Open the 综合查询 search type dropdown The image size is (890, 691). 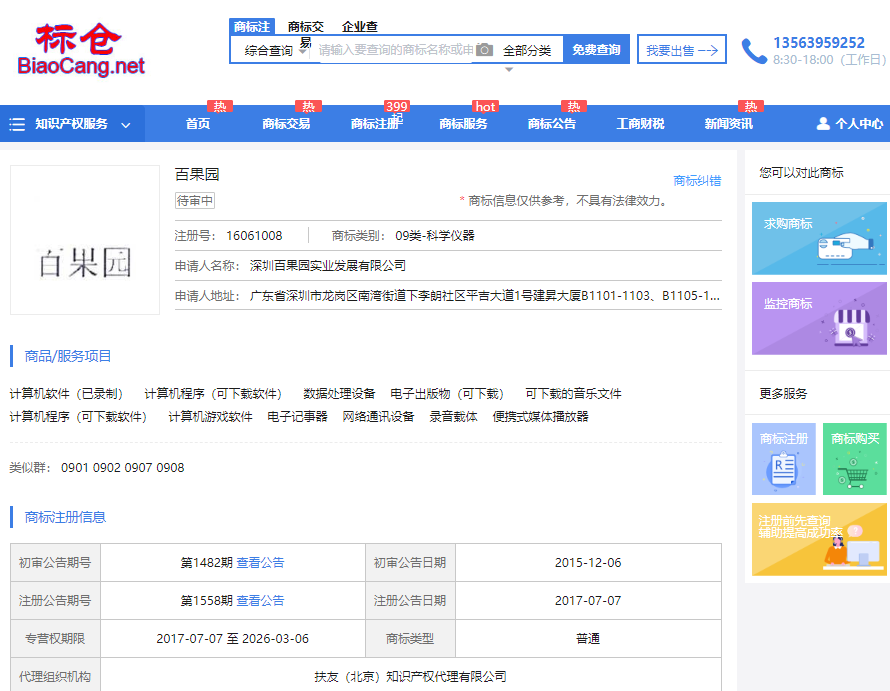[x=275, y=51]
